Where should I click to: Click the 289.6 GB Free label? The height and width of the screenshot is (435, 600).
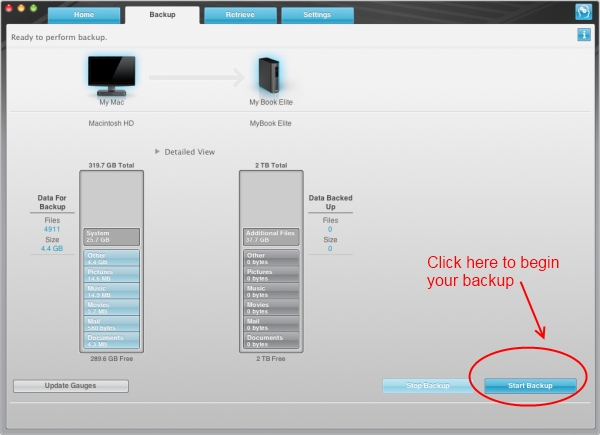(112, 358)
